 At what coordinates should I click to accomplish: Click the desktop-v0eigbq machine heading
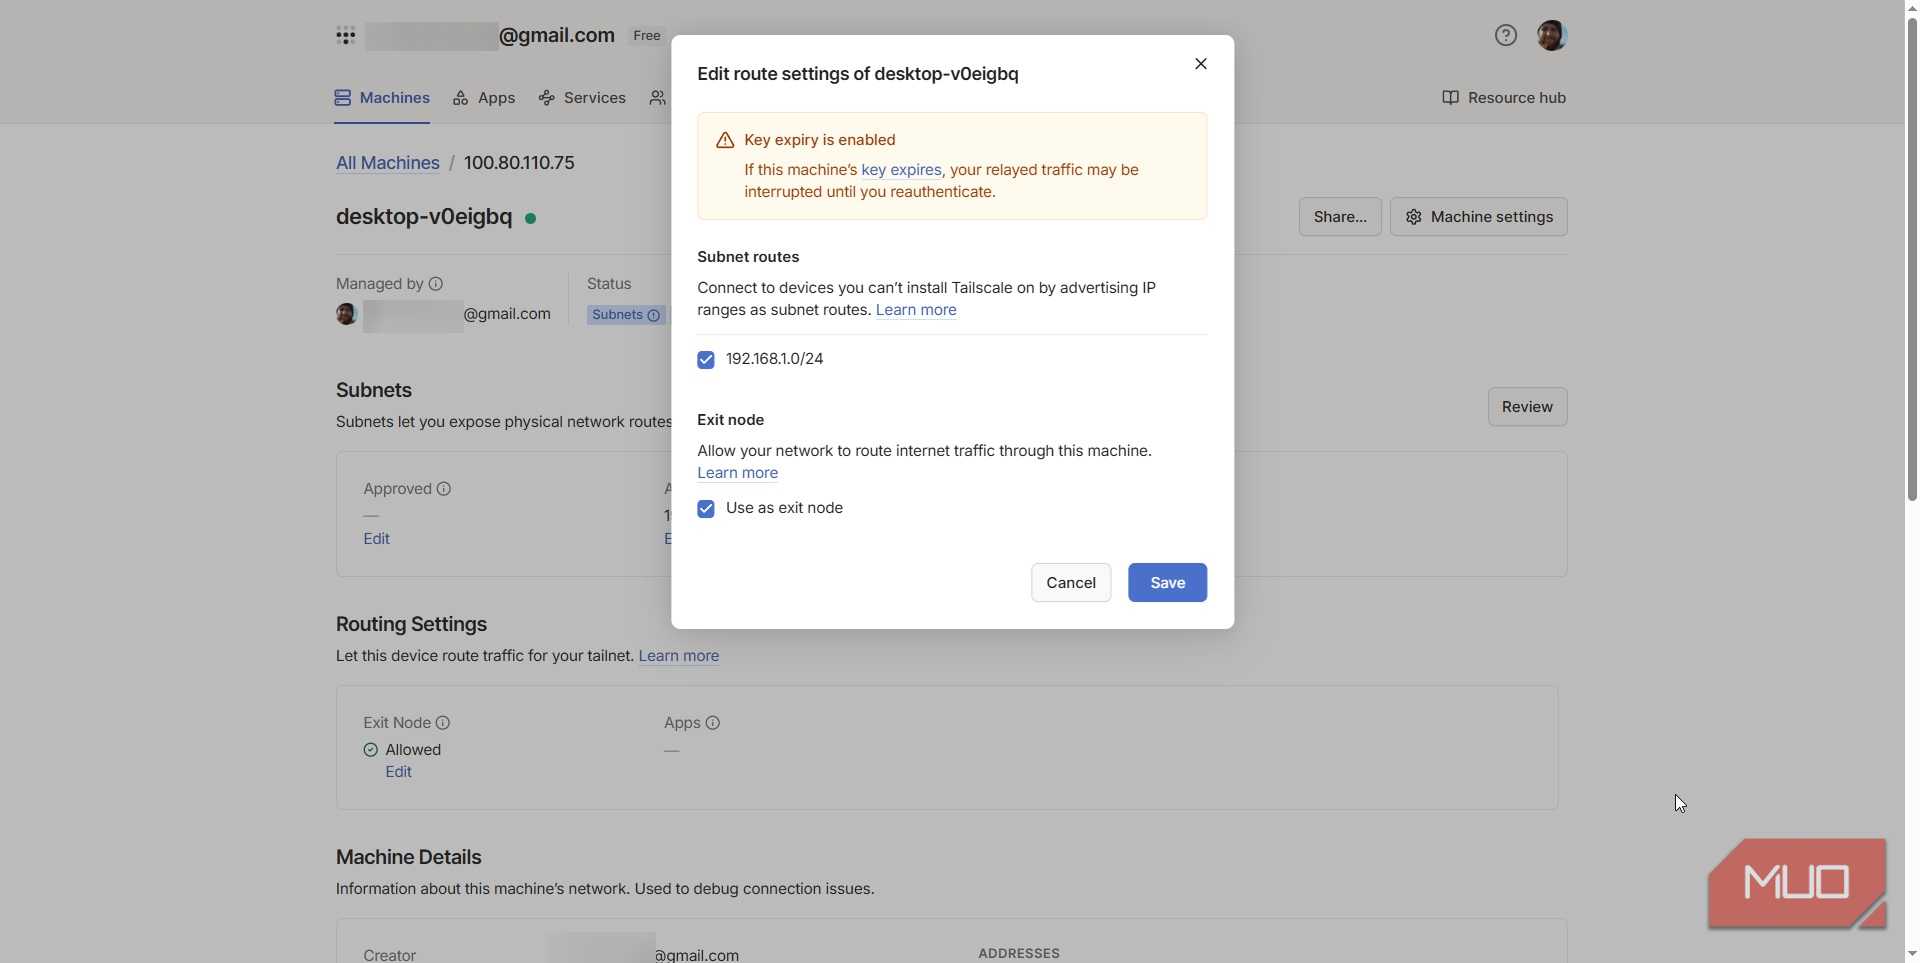click(x=424, y=217)
